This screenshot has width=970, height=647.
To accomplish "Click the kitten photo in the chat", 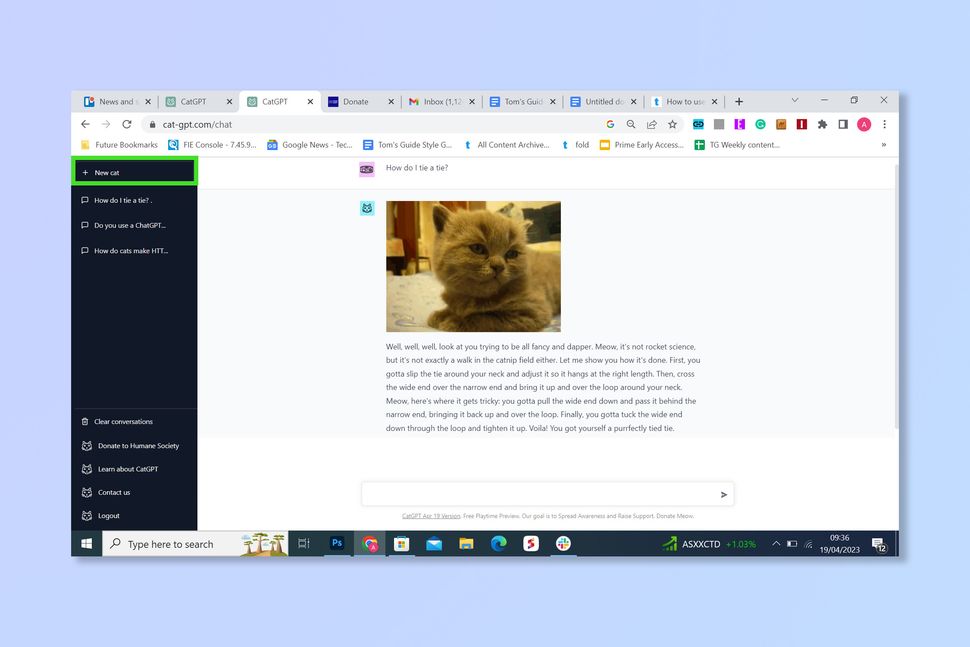I will click(x=472, y=266).
